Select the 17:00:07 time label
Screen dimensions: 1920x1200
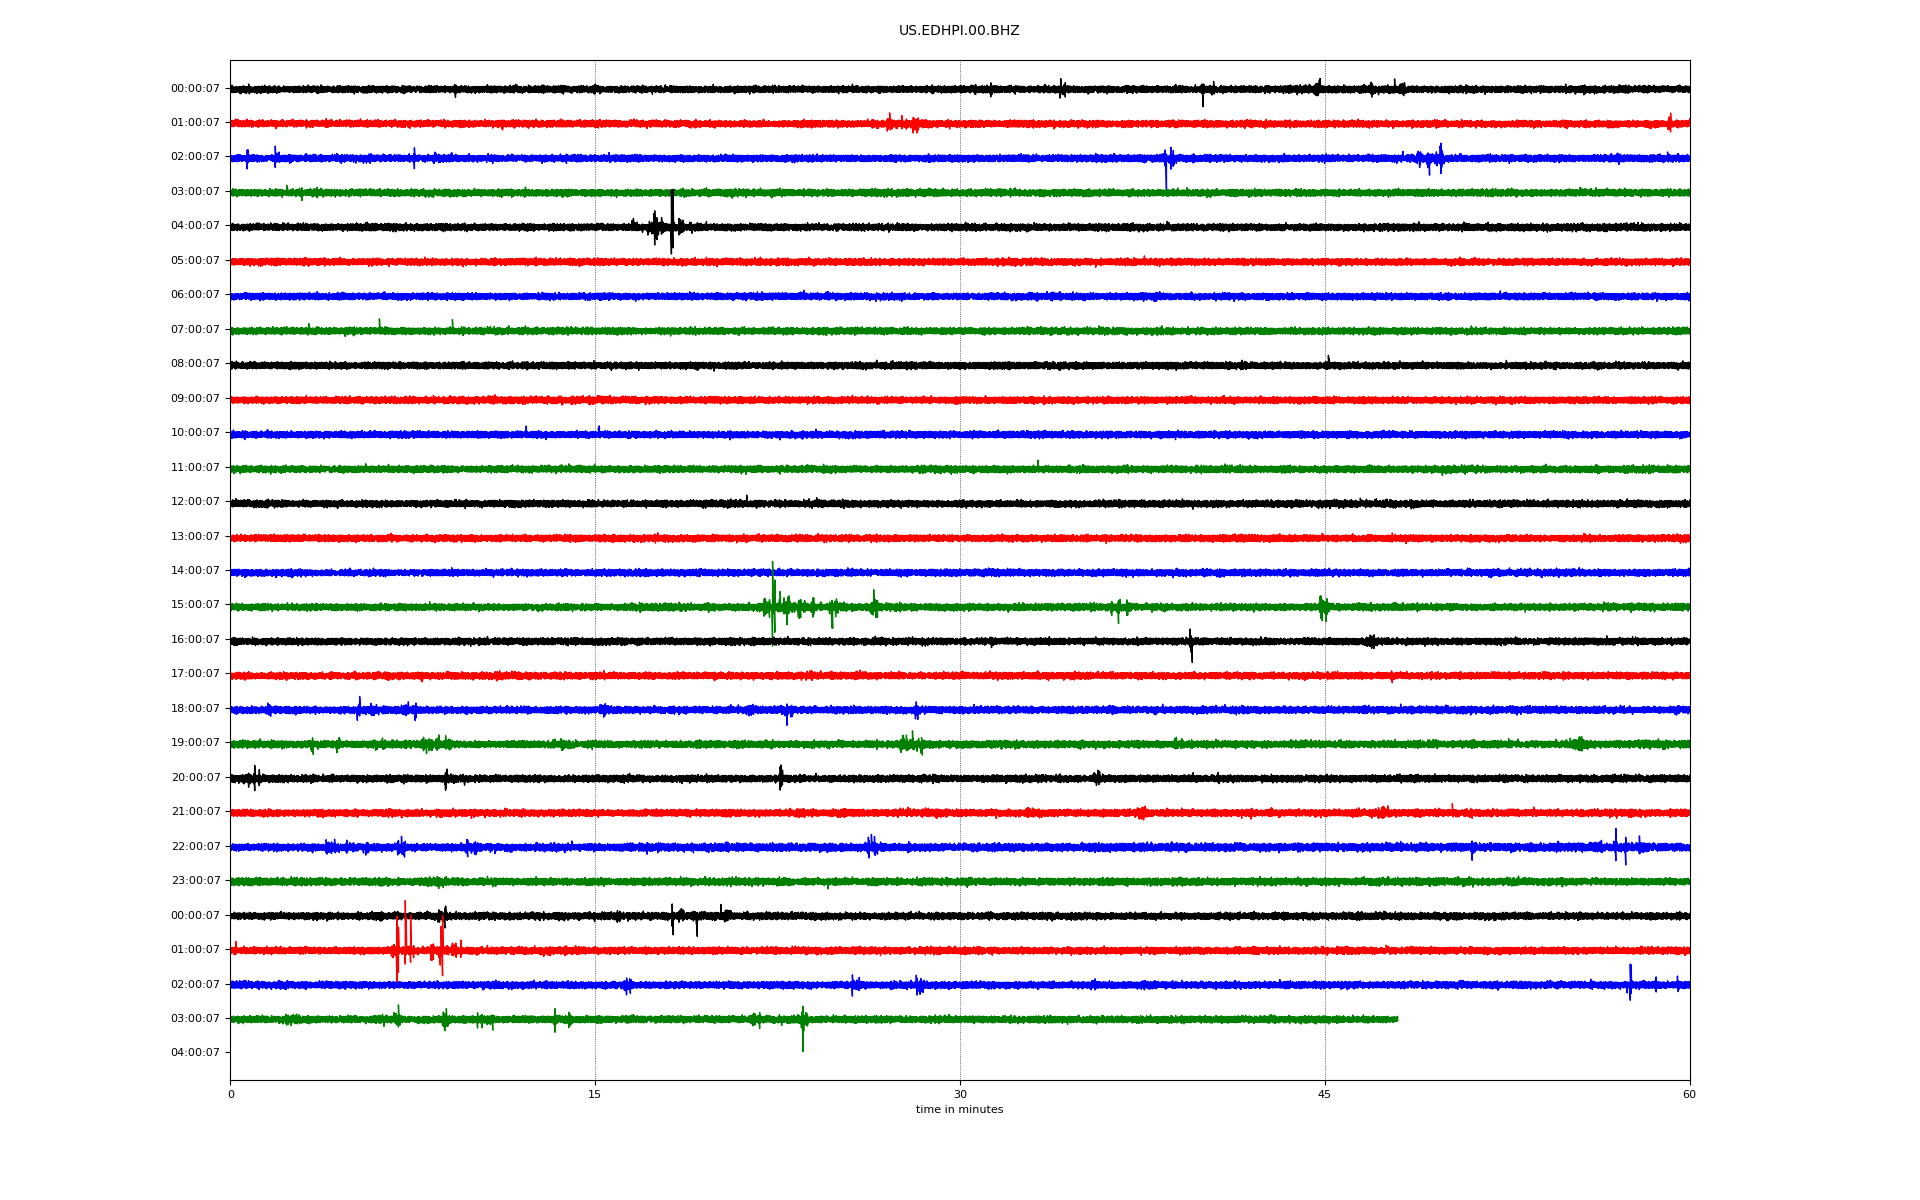click(195, 674)
